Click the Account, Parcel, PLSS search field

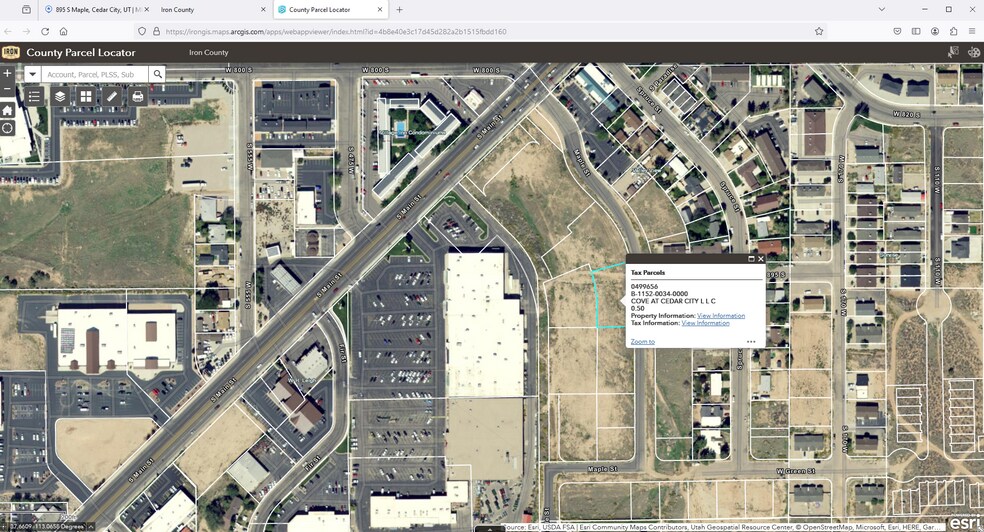point(95,74)
